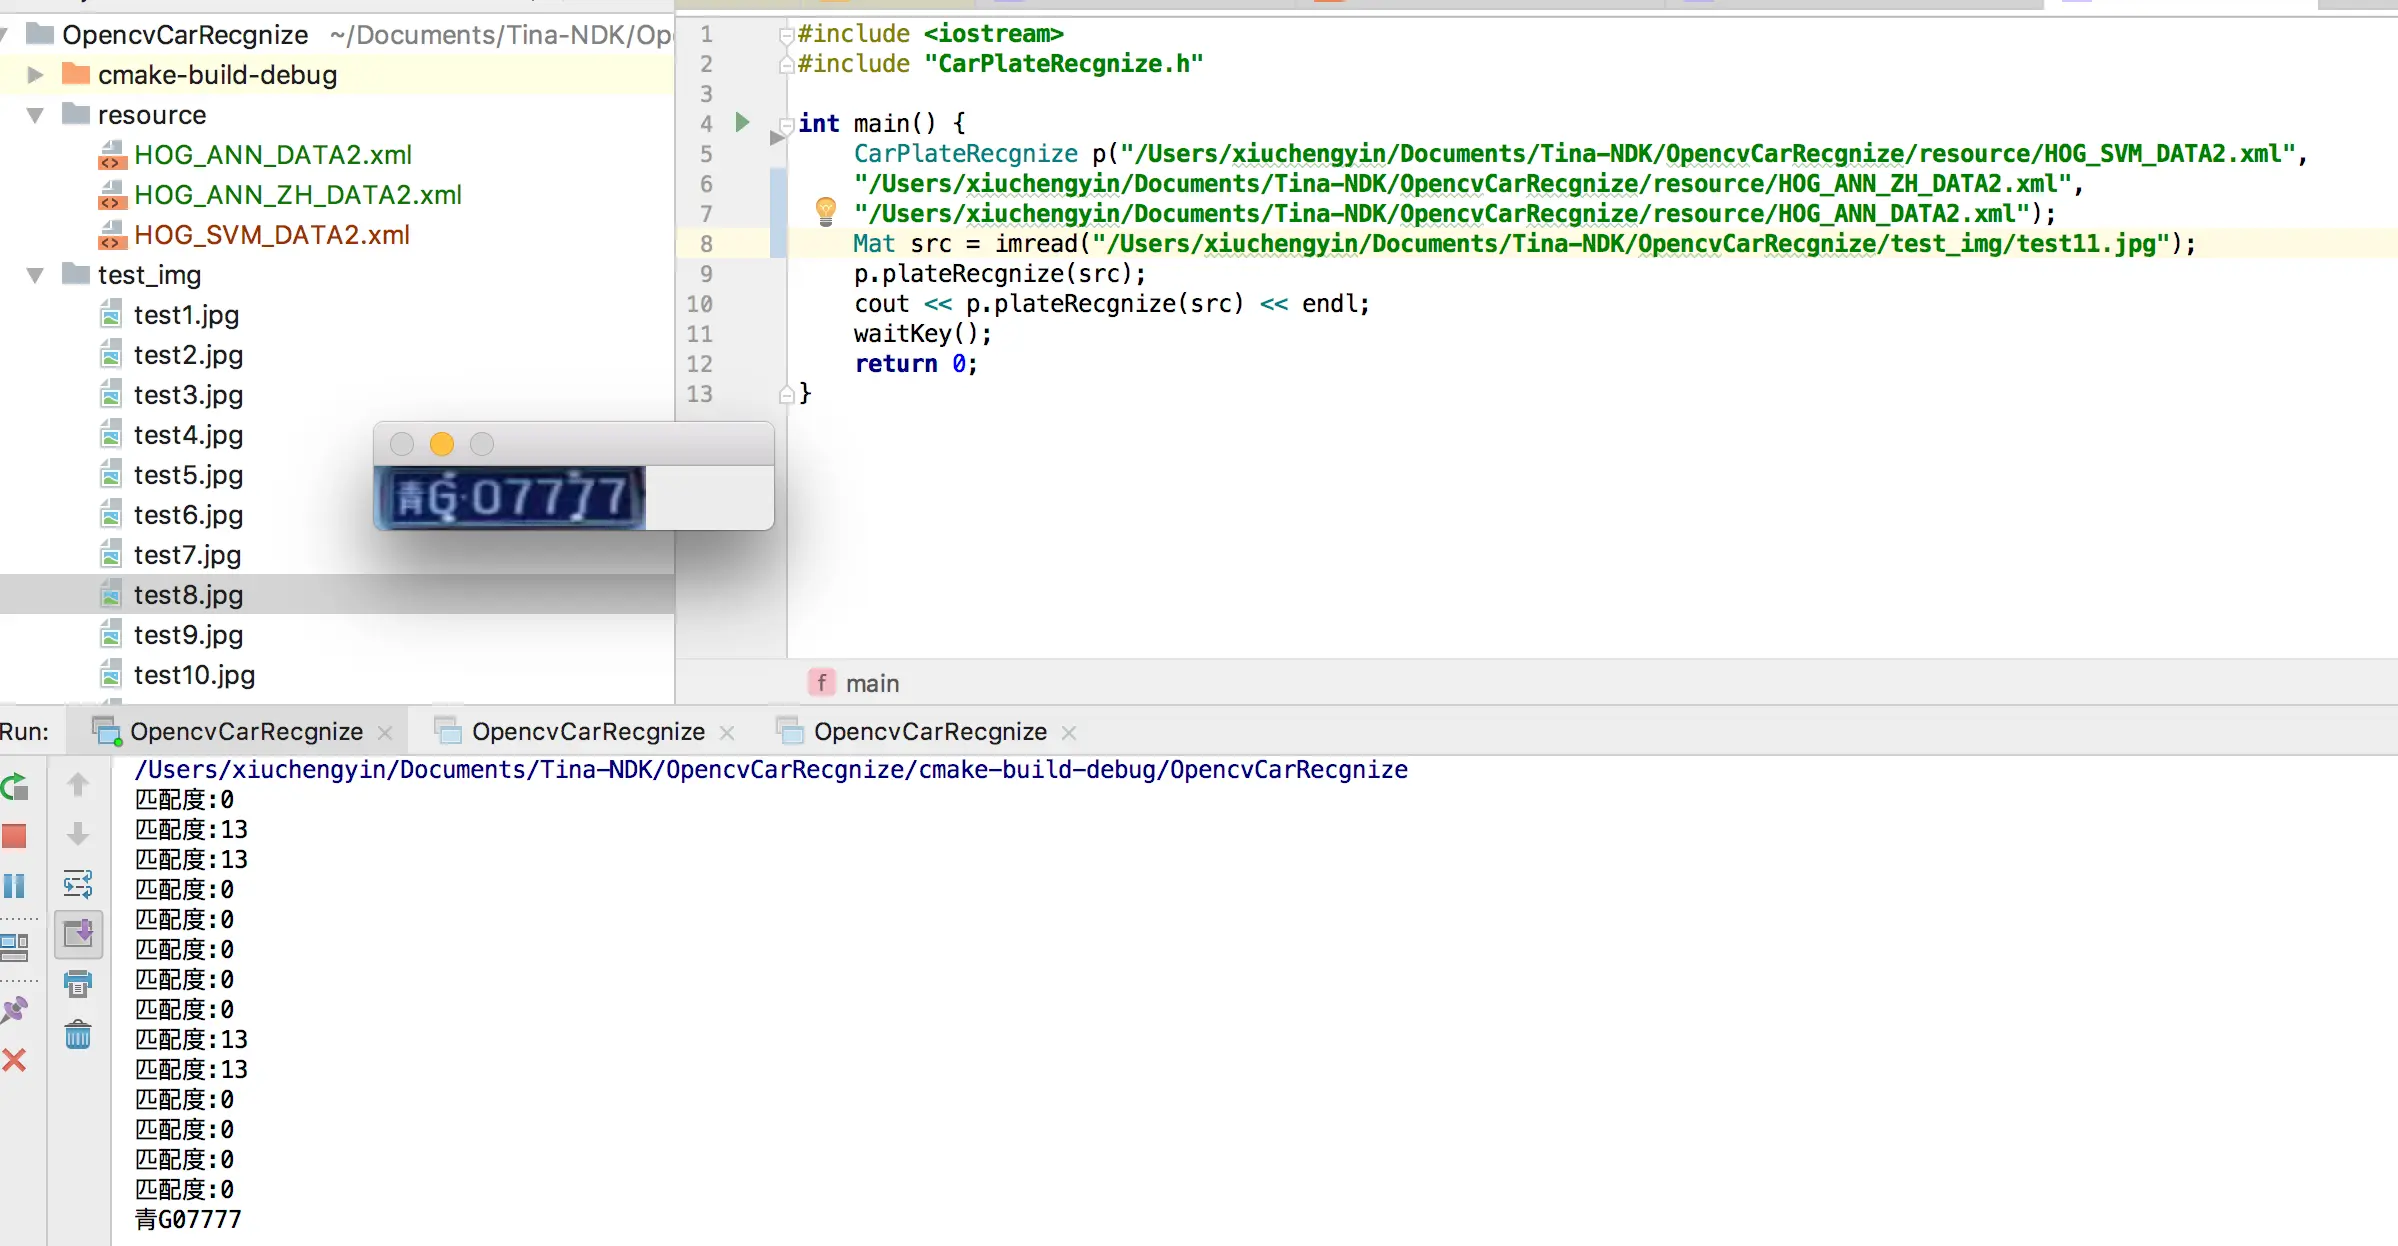Image resolution: width=2398 pixels, height=1246 pixels.
Task: Expand the cmake-build-debug folder
Action: coord(35,75)
